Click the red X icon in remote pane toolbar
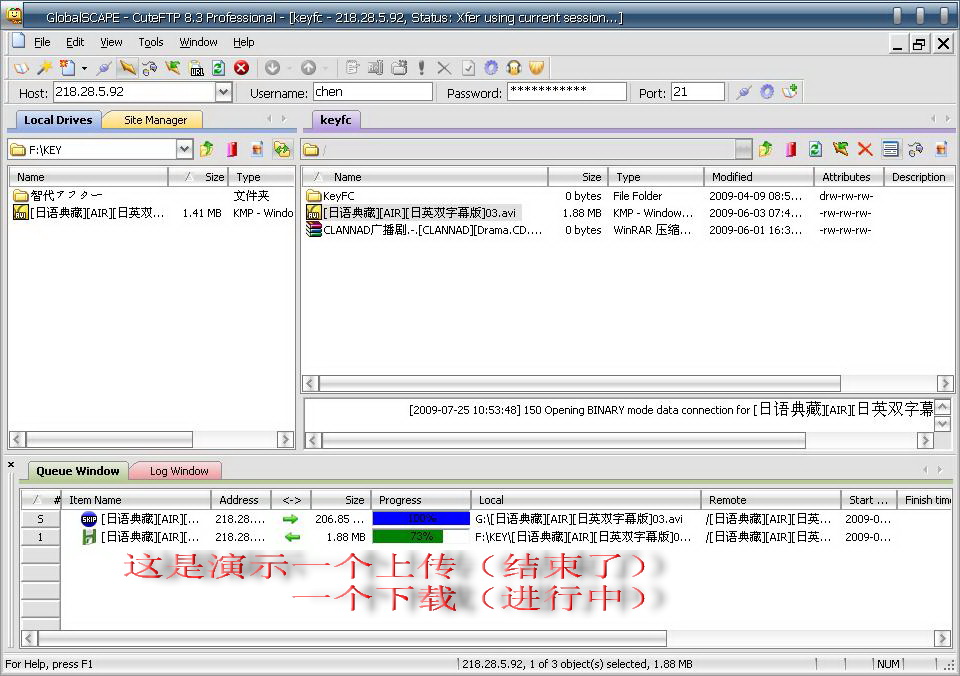Image resolution: width=960 pixels, height=676 pixels. [865, 149]
